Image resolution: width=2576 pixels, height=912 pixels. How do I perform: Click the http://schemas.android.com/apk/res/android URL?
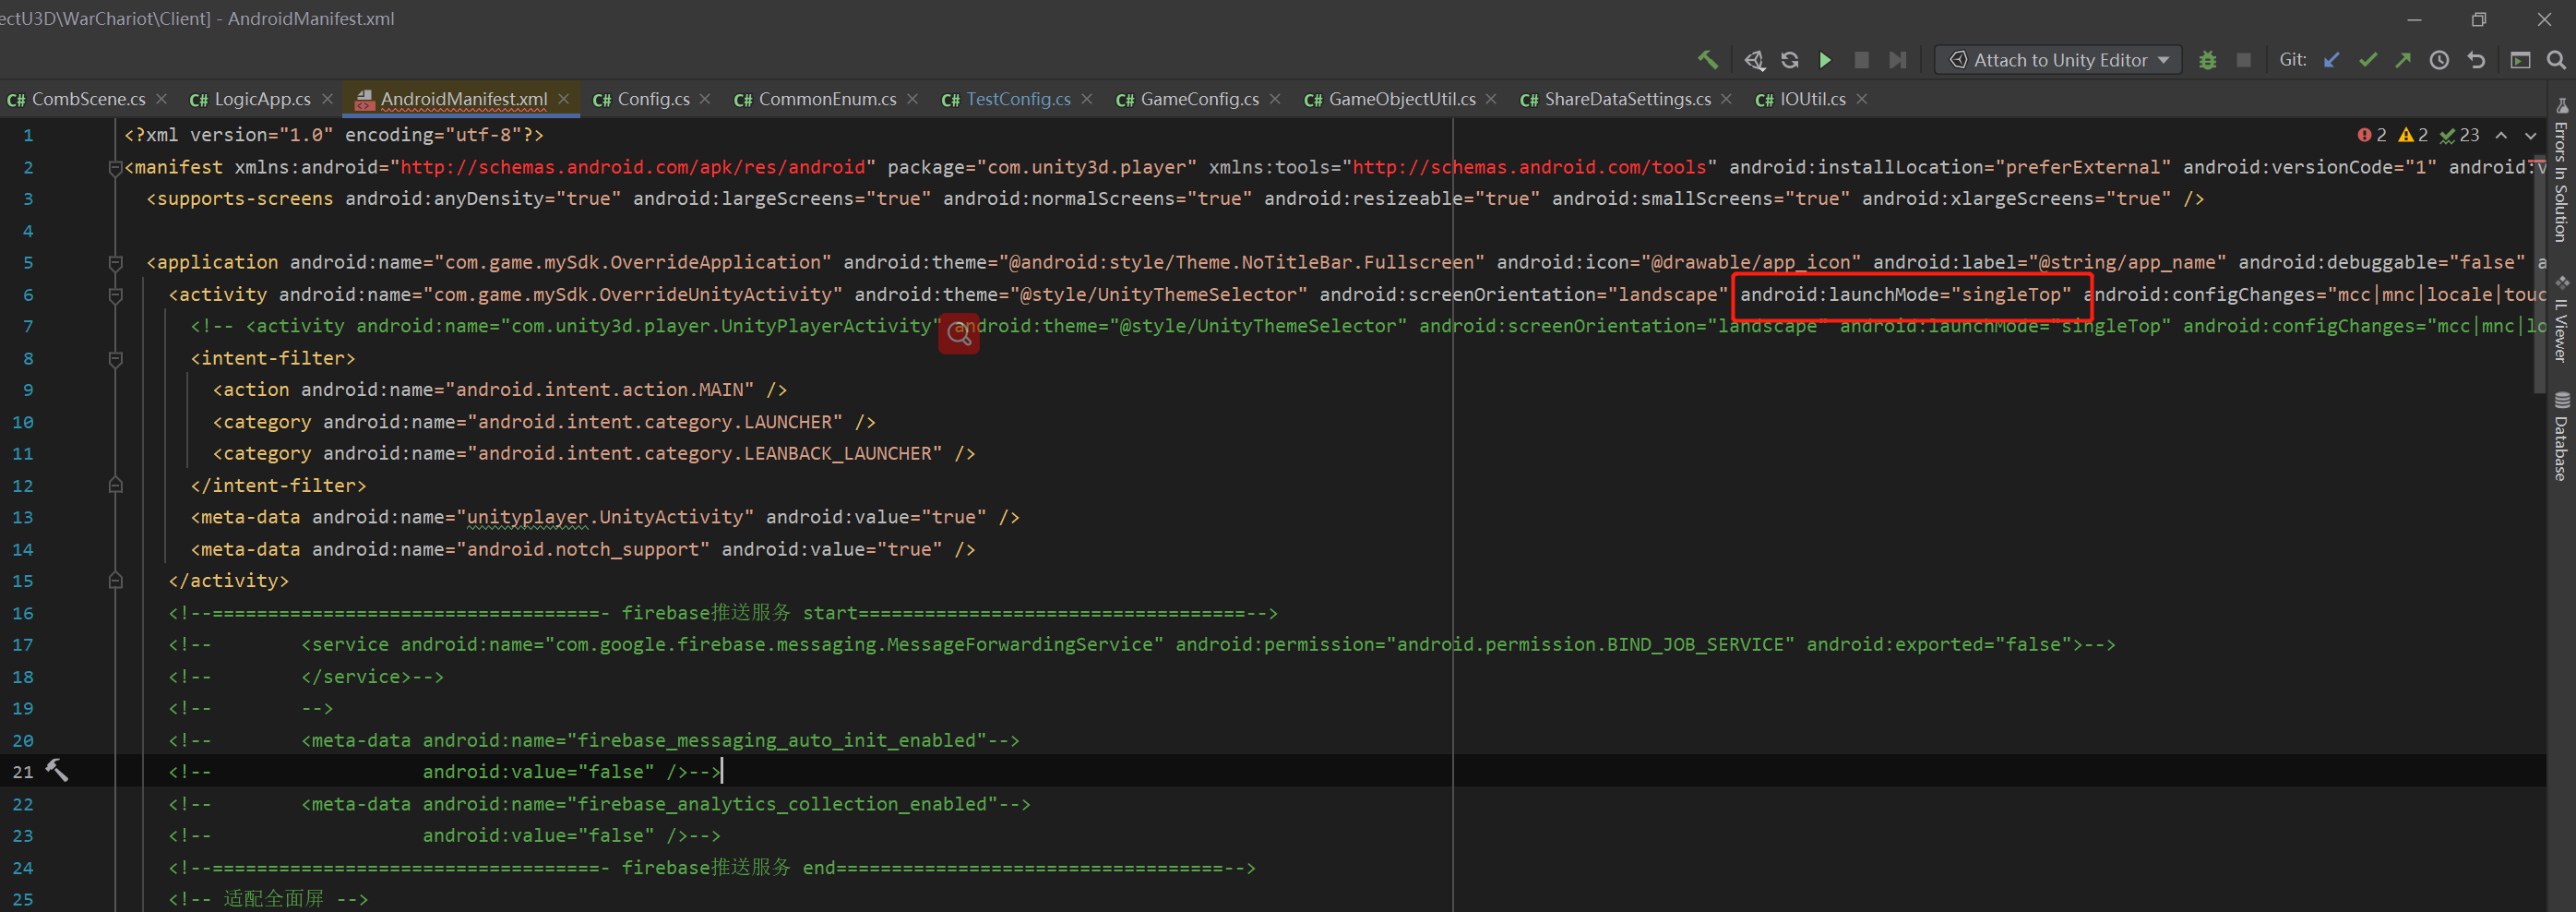coord(632,167)
